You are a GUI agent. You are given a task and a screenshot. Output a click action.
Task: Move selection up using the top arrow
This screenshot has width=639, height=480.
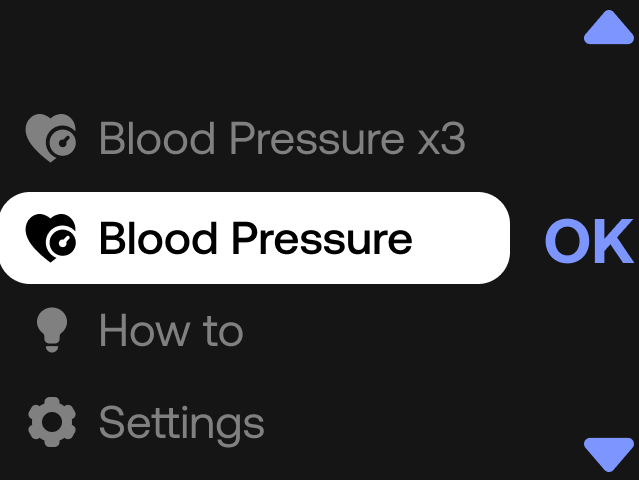click(x=609, y=27)
